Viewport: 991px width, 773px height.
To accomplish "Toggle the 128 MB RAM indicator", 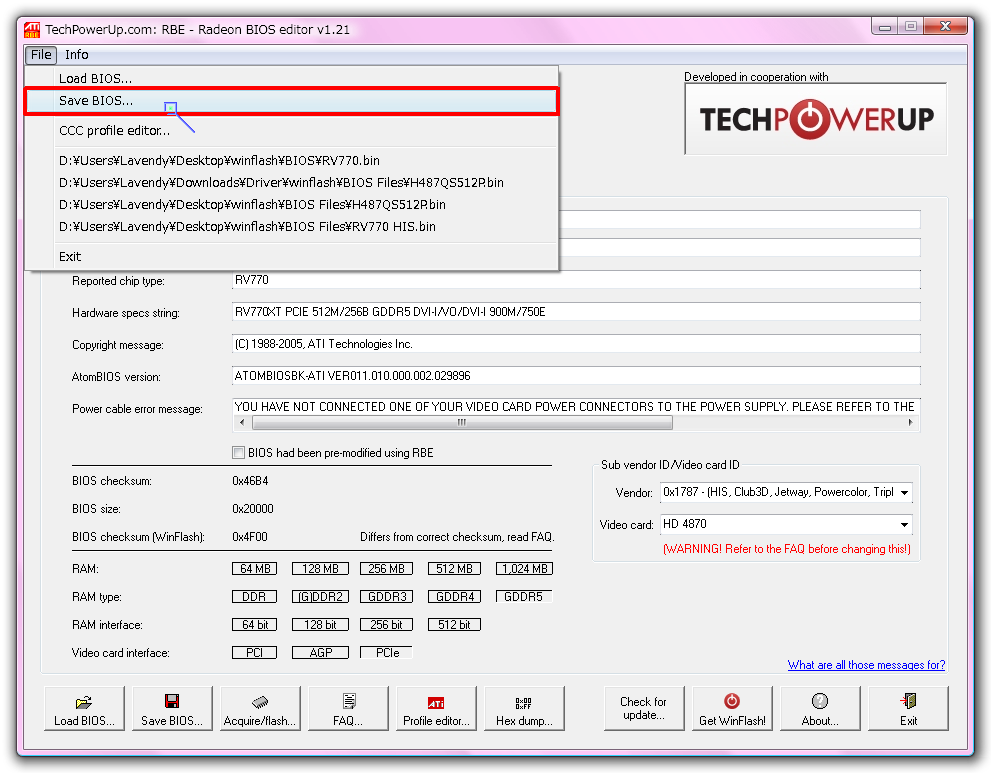I will tap(320, 569).
